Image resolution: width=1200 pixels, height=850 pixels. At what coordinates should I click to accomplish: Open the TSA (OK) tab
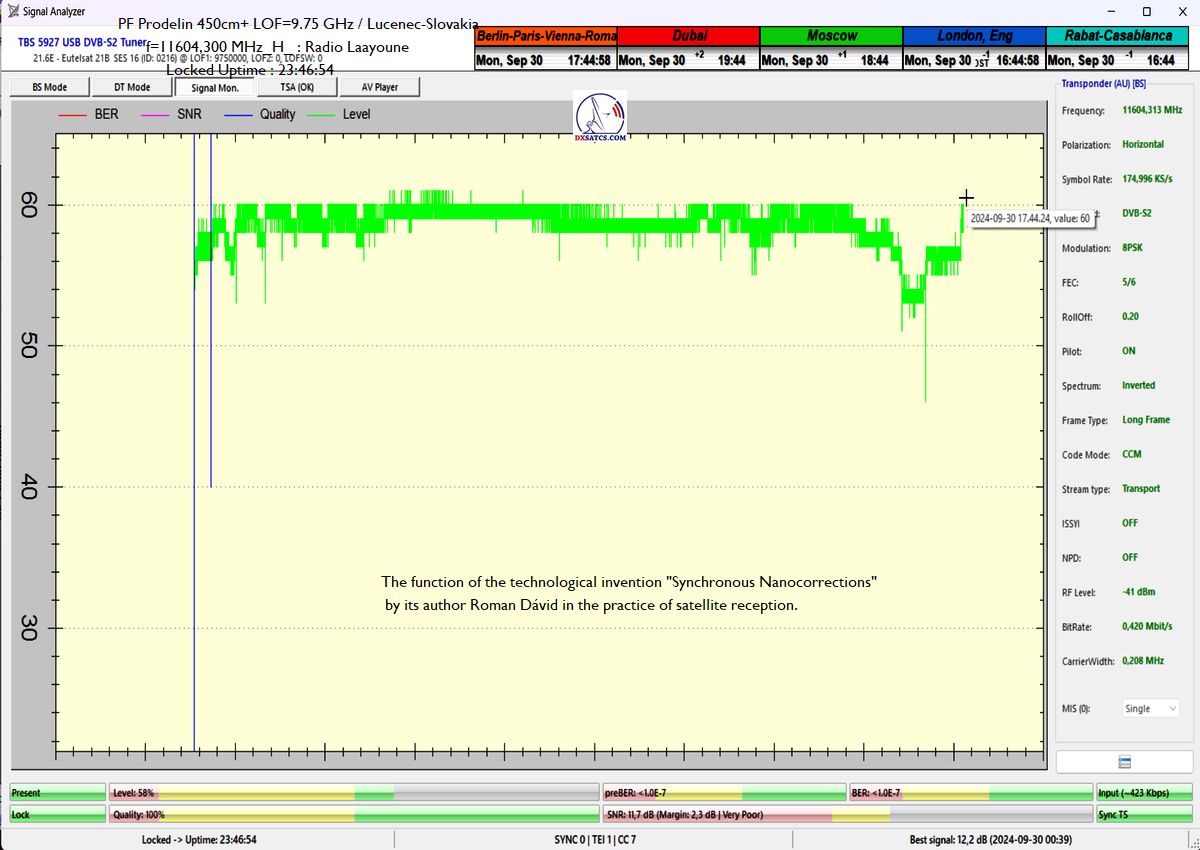click(x=297, y=87)
